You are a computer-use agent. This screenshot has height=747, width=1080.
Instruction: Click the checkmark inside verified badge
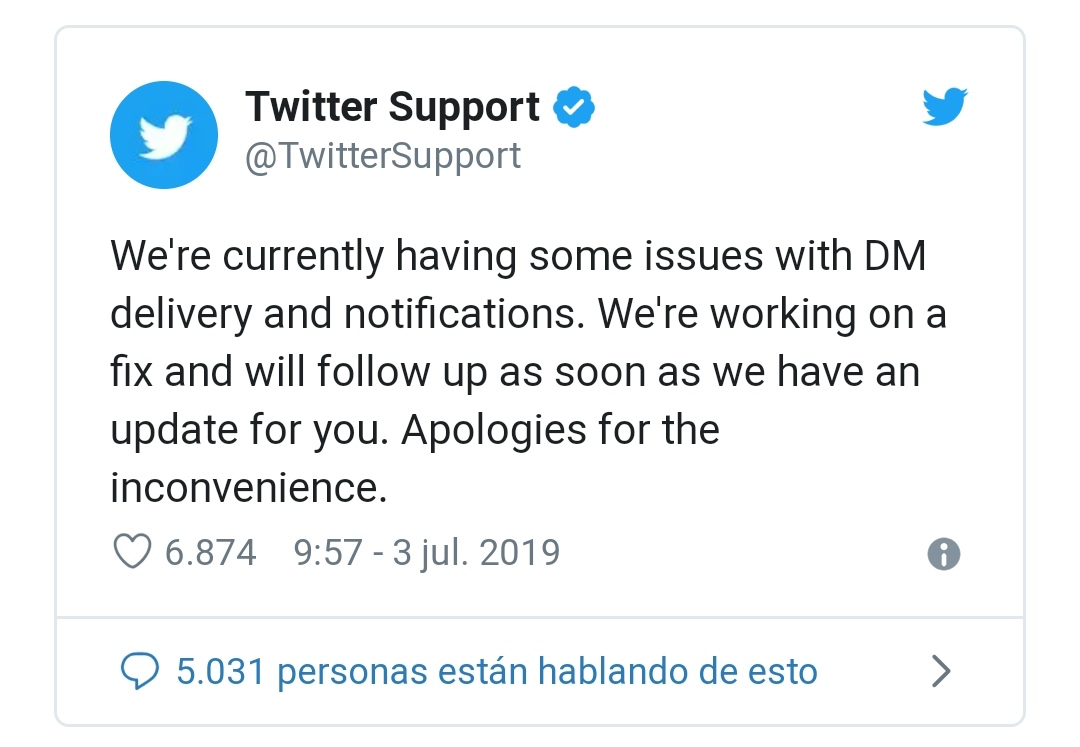coord(574,107)
